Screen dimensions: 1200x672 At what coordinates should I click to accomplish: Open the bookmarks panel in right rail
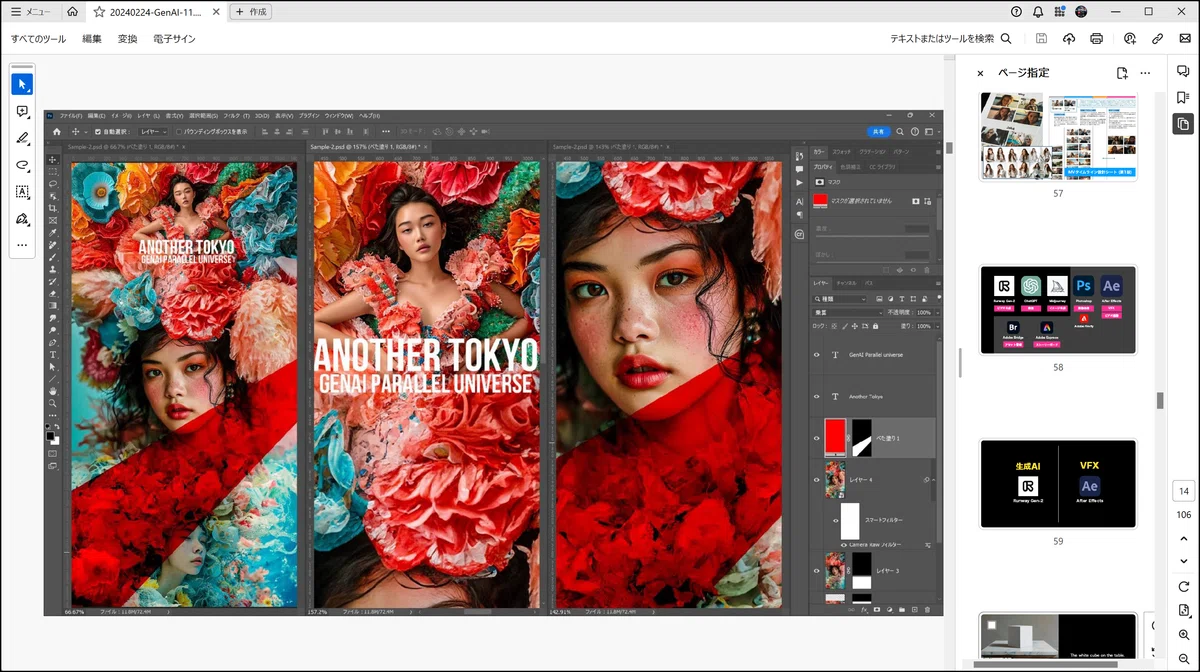(x=1183, y=97)
